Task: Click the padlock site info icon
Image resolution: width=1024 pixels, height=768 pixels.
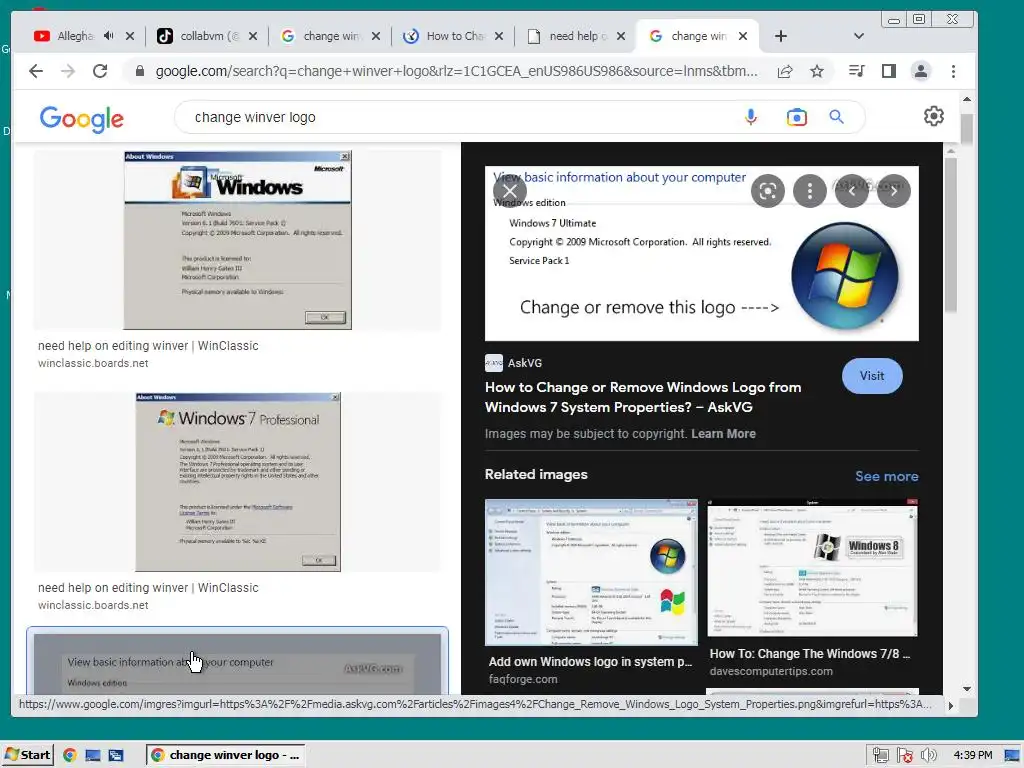Action: (x=139, y=71)
